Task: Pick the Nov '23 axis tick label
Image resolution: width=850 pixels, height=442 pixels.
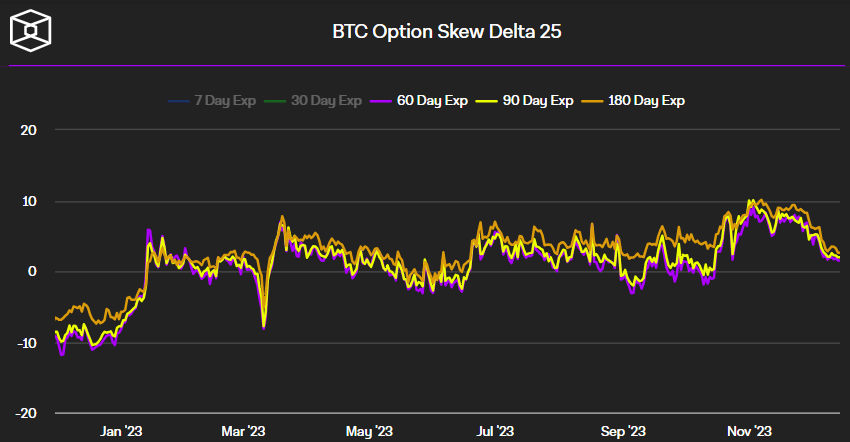Action: click(749, 431)
